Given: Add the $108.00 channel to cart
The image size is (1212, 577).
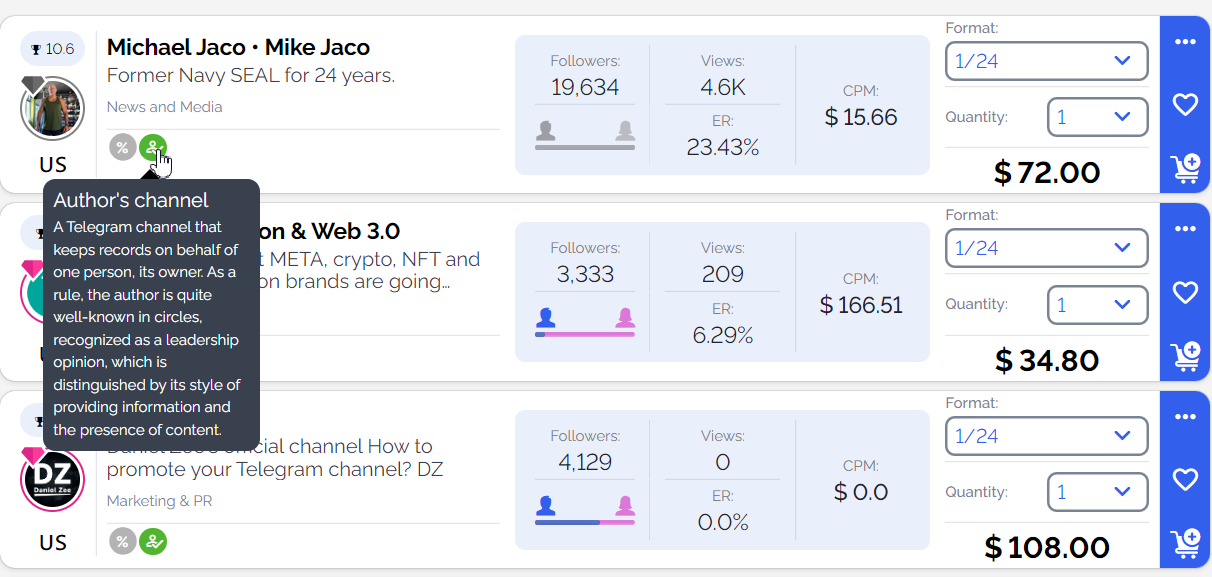Looking at the screenshot, I should tap(1185, 543).
